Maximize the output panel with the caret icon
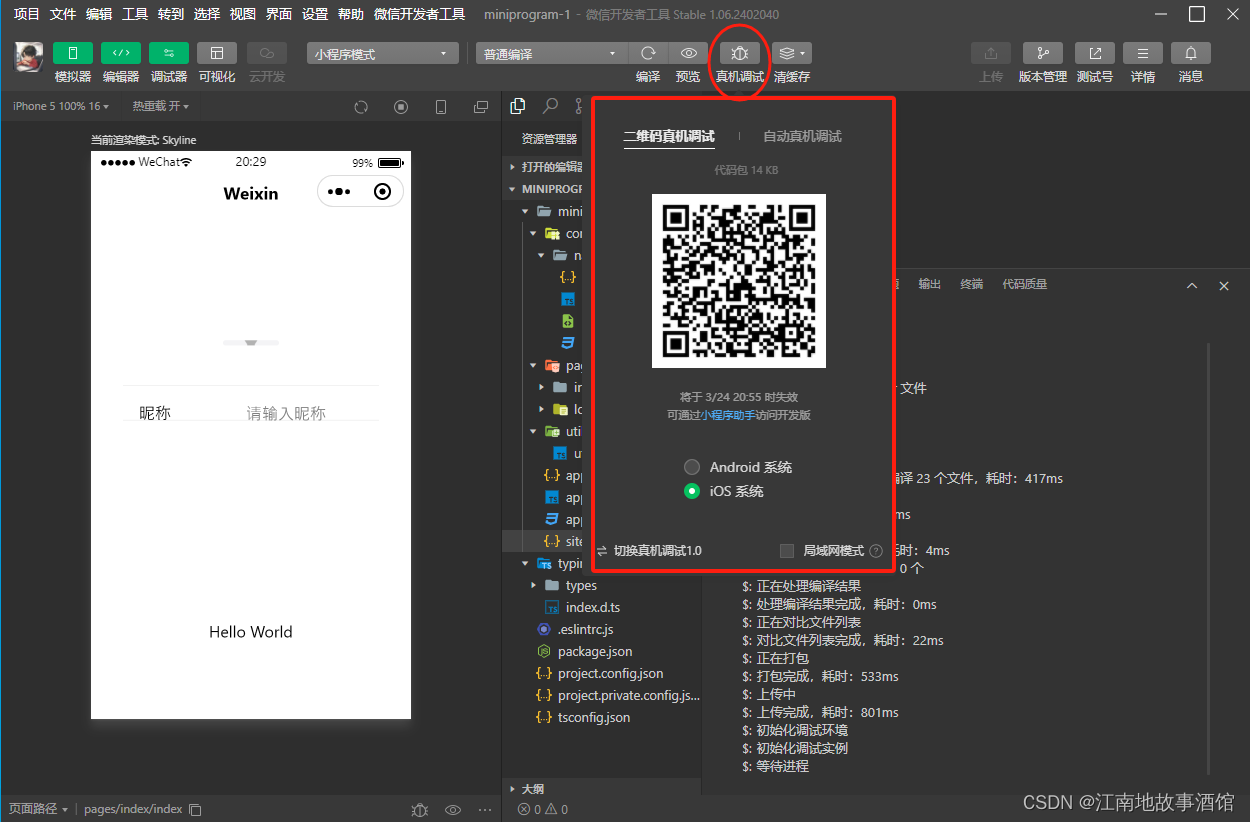Viewport: 1250px width, 822px height. coord(1192,286)
